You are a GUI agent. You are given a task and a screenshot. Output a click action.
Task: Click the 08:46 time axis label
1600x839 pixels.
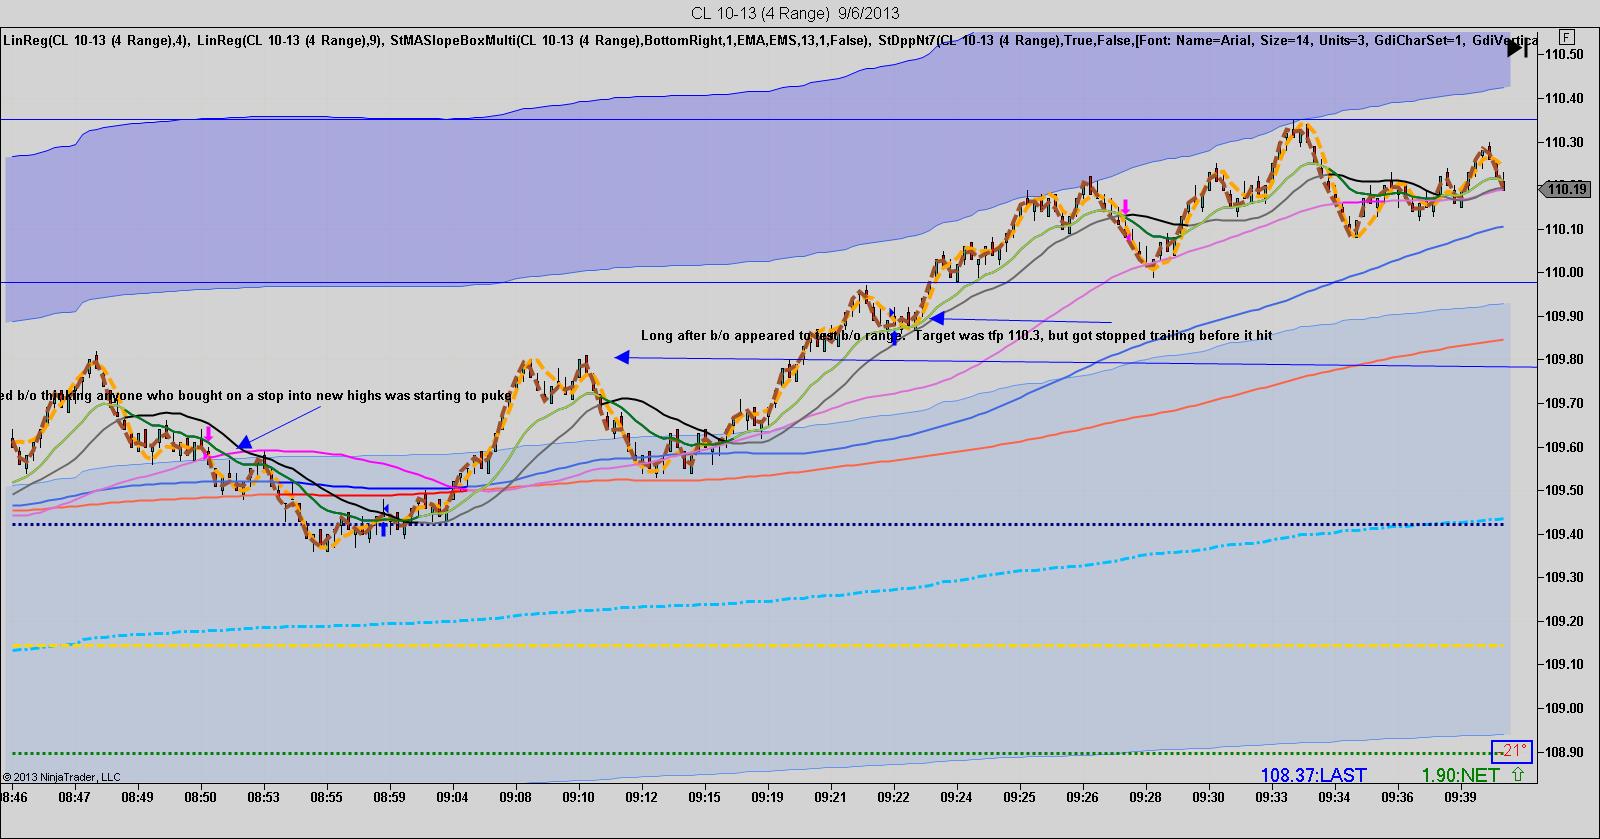(x=14, y=798)
